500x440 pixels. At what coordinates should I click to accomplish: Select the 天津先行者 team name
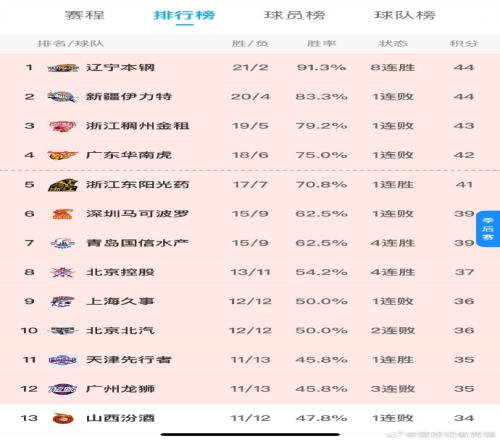(129, 360)
